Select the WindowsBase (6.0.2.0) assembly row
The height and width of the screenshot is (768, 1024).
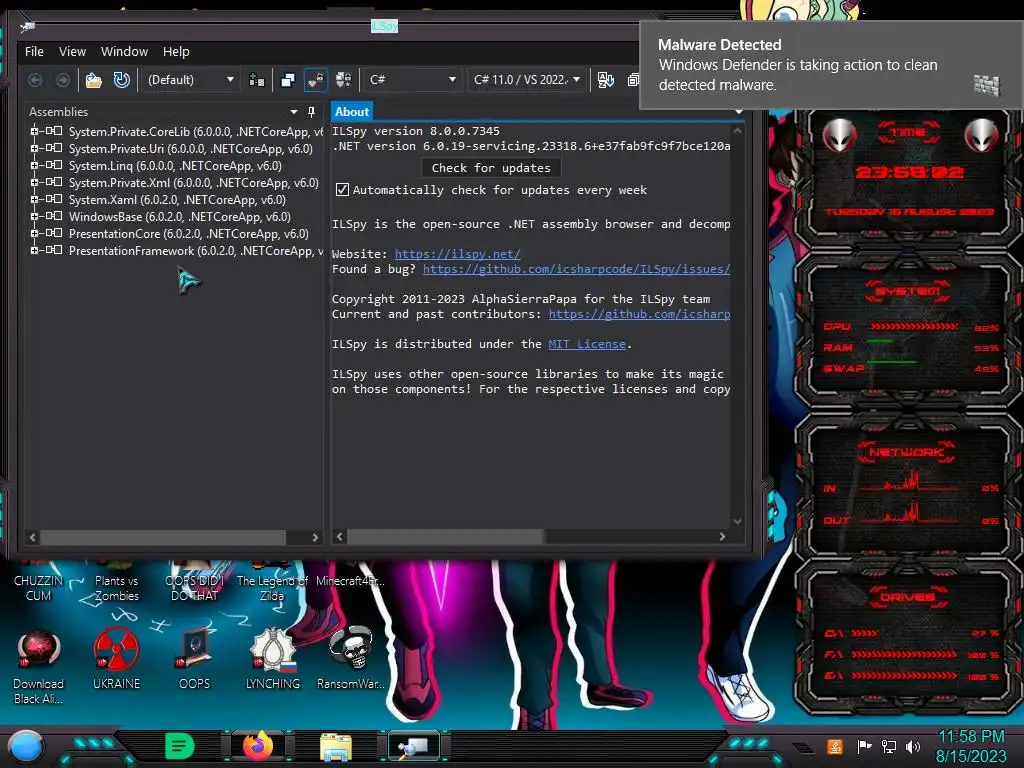click(180, 216)
